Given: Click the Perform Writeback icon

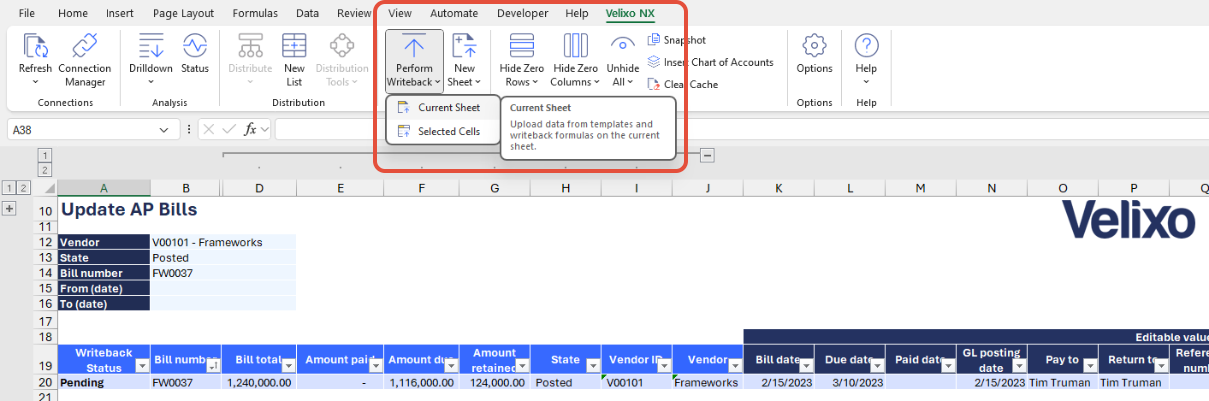Looking at the screenshot, I should 414,46.
